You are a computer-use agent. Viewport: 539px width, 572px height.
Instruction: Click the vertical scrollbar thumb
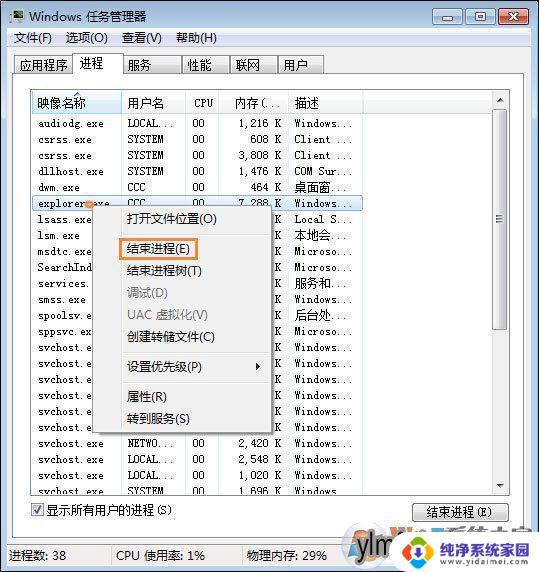[499, 219]
